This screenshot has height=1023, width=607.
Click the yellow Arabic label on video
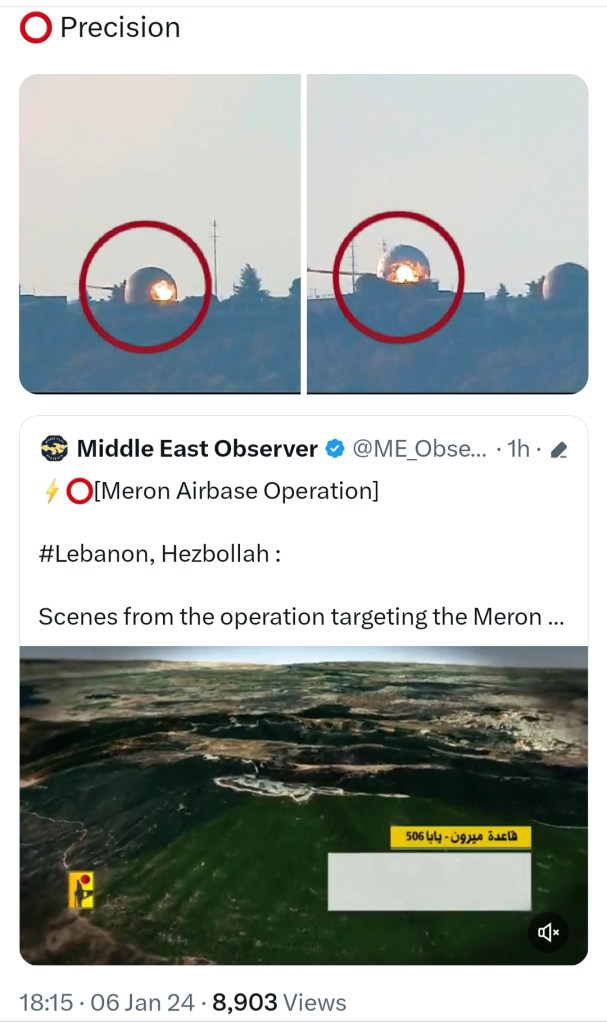pos(460,836)
